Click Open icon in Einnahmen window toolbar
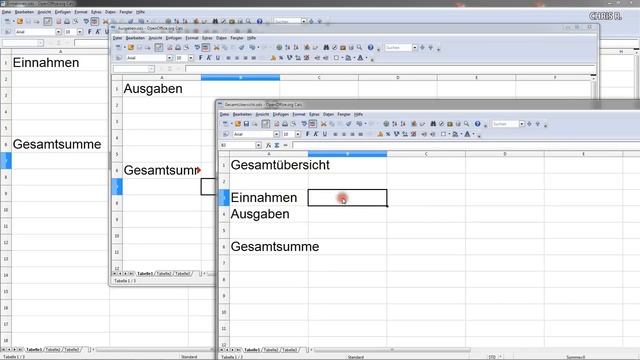The width and height of the screenshot is (640, 360). (x=20, y=21)
